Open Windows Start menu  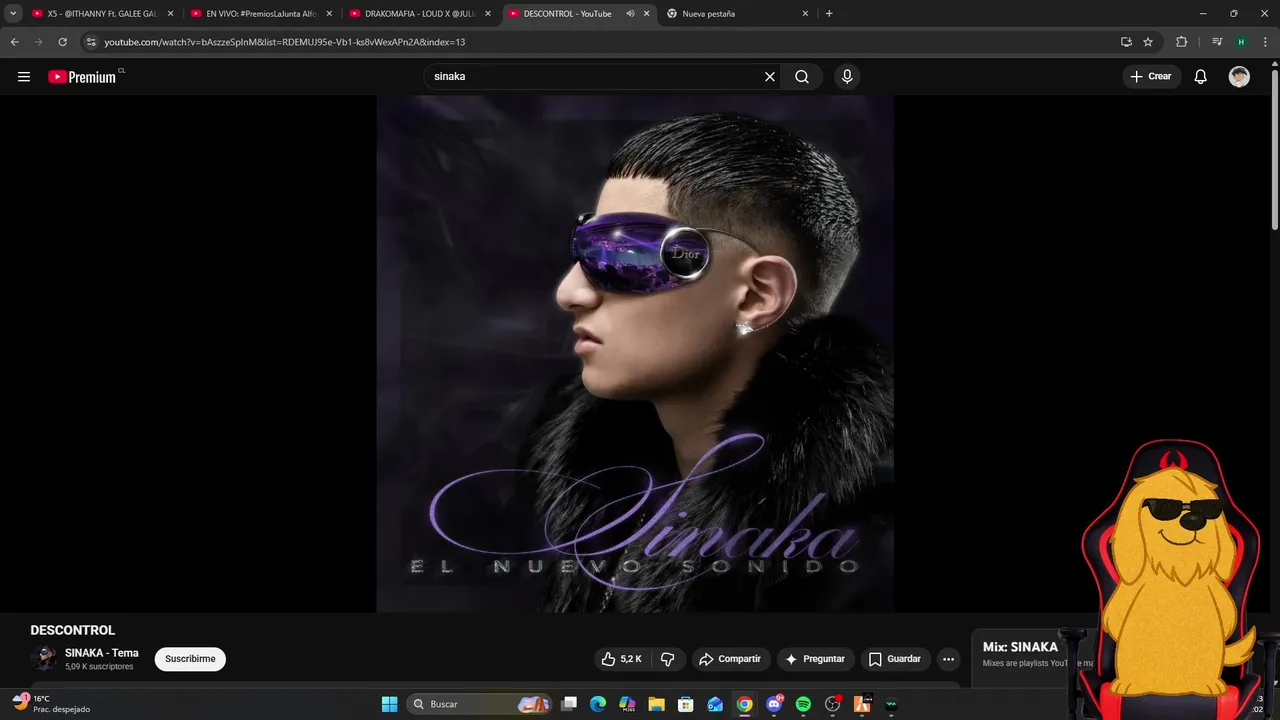pos(390,705)
